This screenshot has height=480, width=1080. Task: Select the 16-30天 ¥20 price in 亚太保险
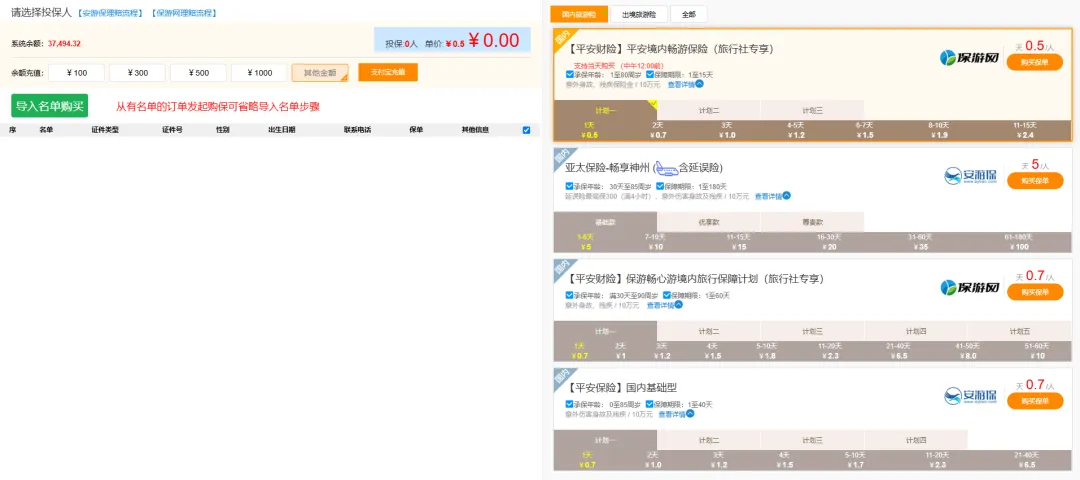click(x=828, y=242)
